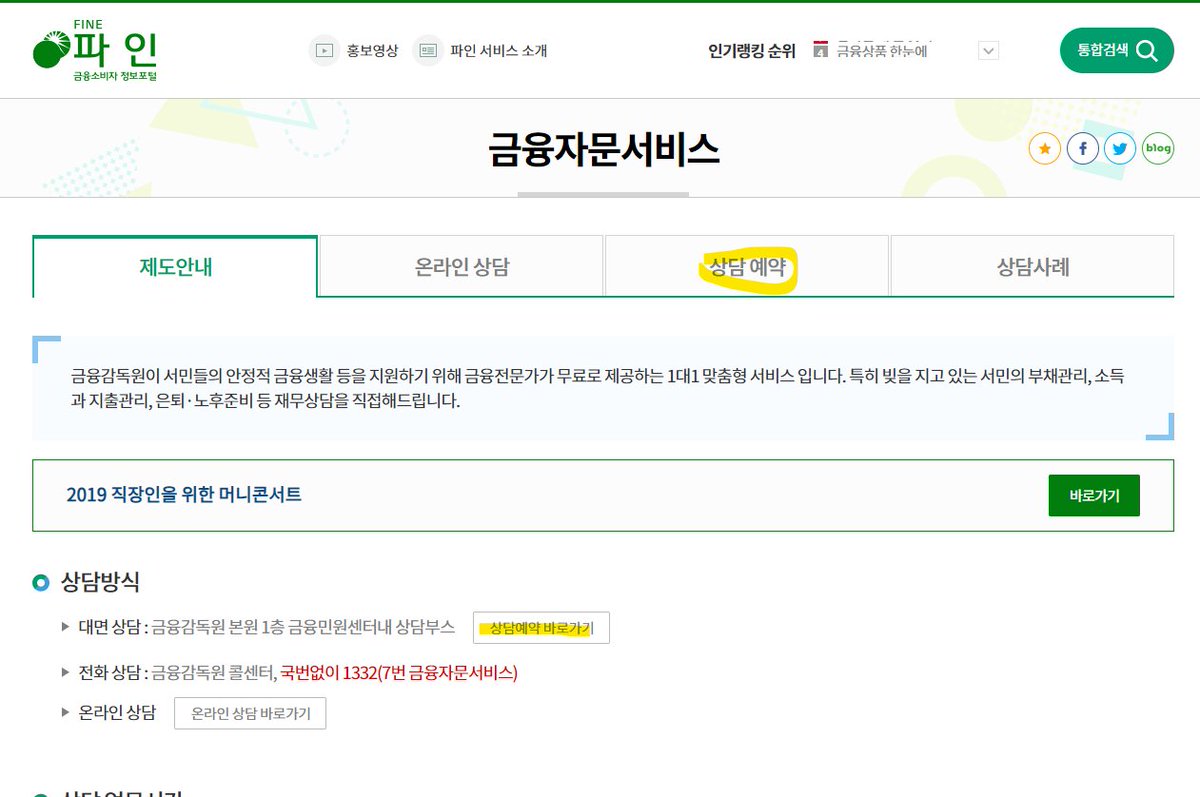Open the 인기랭킹 순위 link
This screenshot has height=797, width=1200.
(x=751, y=50)
